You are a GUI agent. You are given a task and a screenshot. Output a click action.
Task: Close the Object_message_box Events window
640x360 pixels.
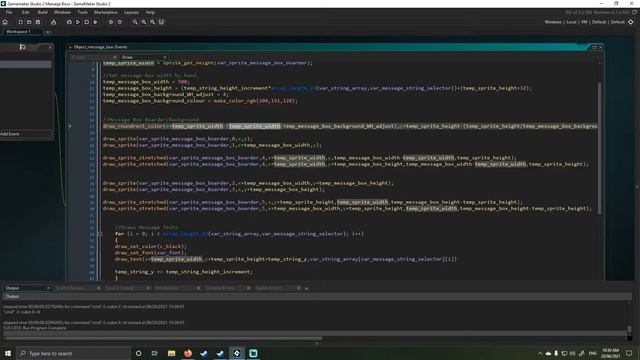click(600, 47)
